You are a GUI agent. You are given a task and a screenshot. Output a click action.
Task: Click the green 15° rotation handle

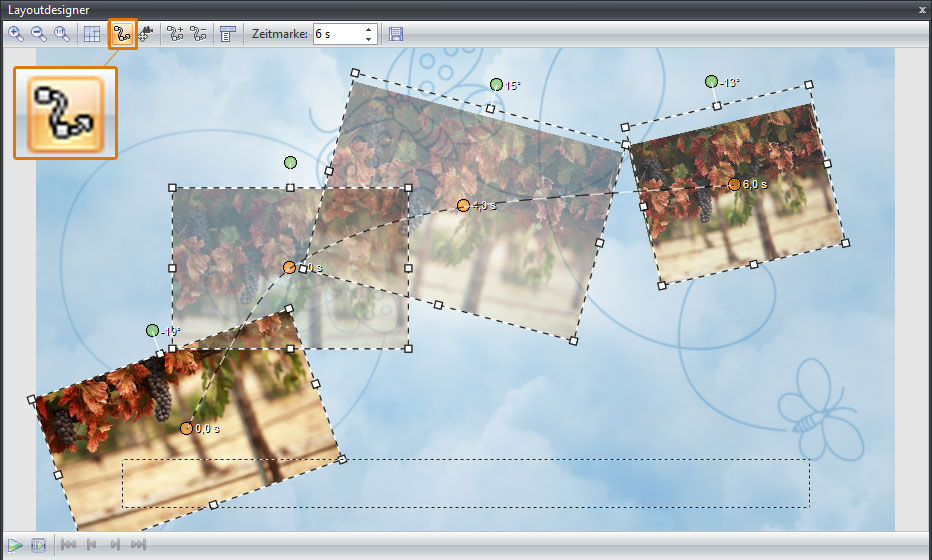[496, 85]
